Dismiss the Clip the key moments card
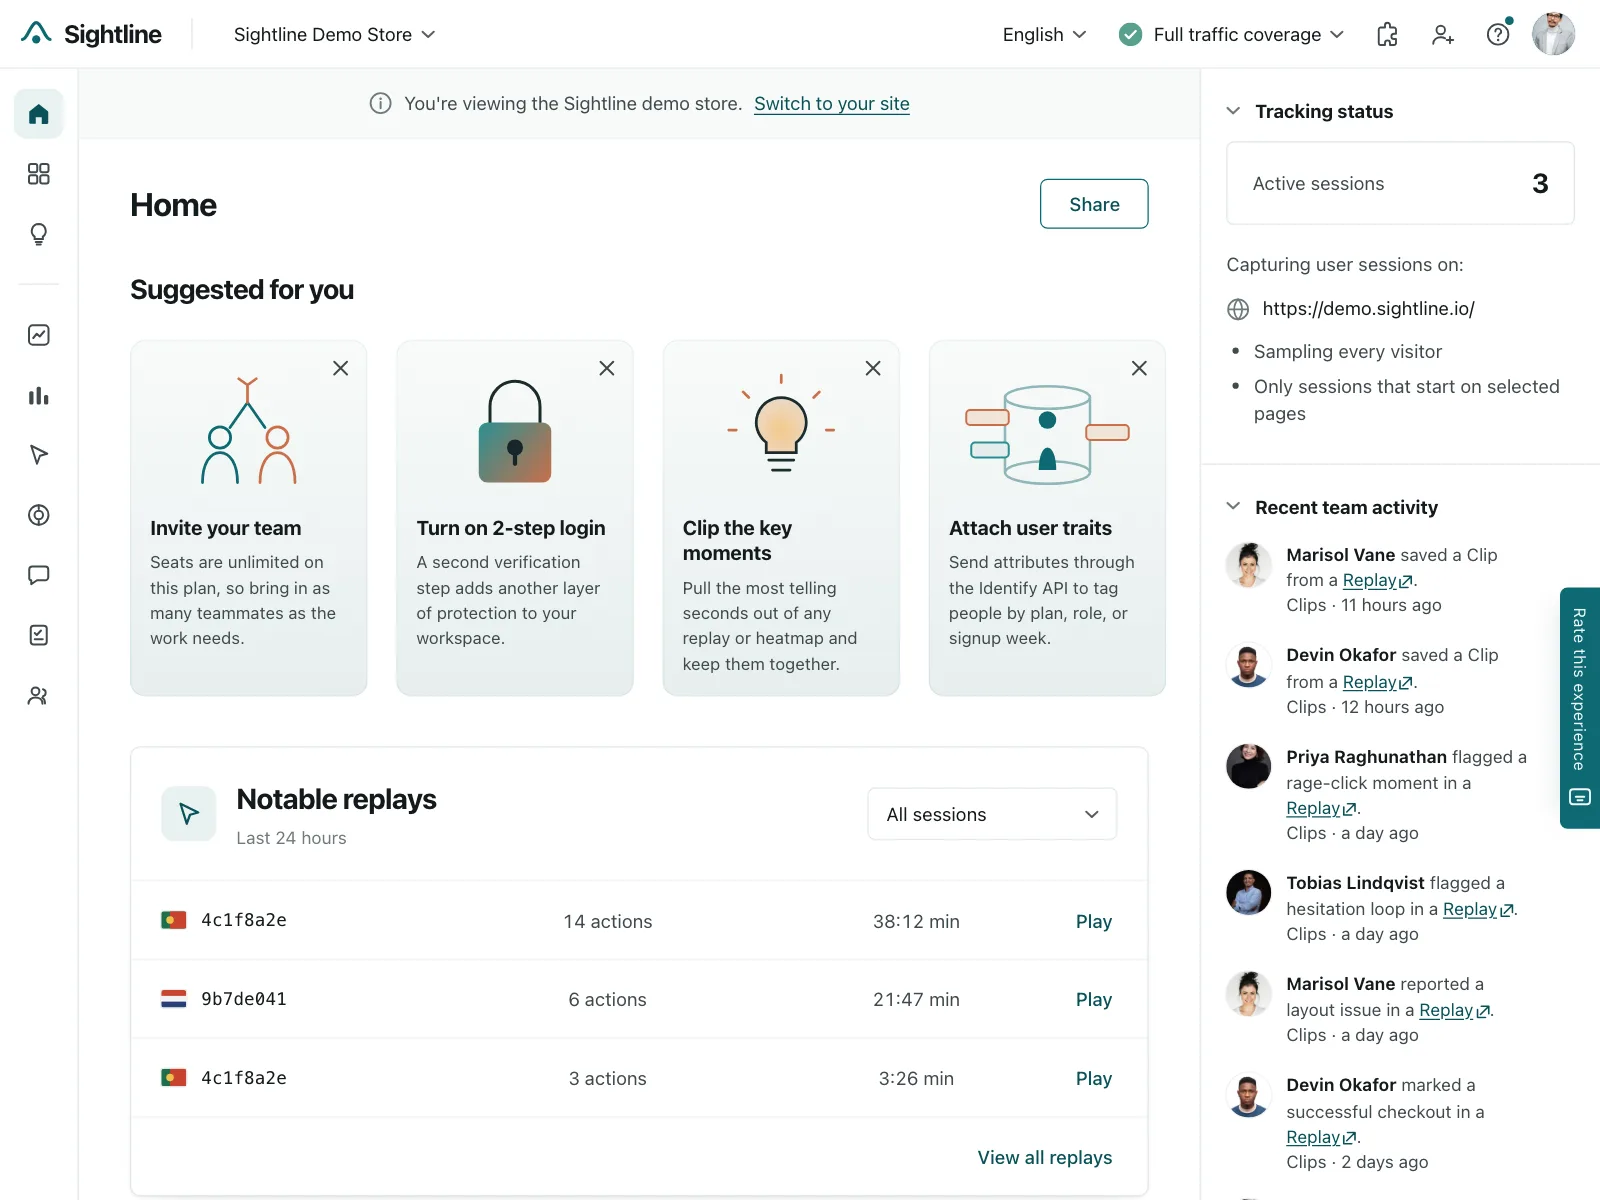Image resolution: width=1600 pixels, height=1200 pixels. [x=873, y=368]
